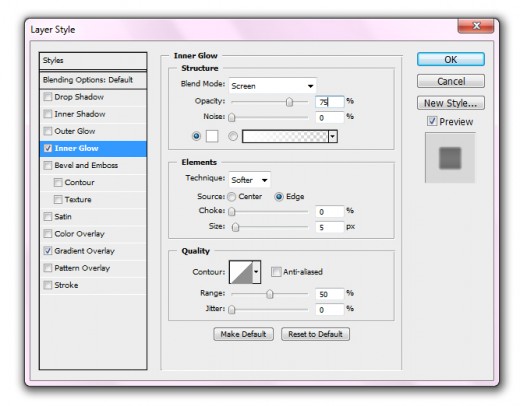520x406 pixels.
Task: Open the Styles list entry
Action: 93,61
